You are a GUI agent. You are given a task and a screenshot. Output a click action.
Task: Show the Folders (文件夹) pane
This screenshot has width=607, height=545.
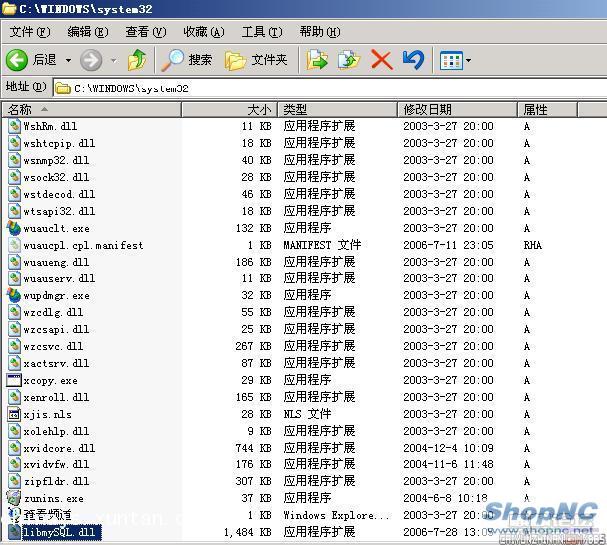256,60
